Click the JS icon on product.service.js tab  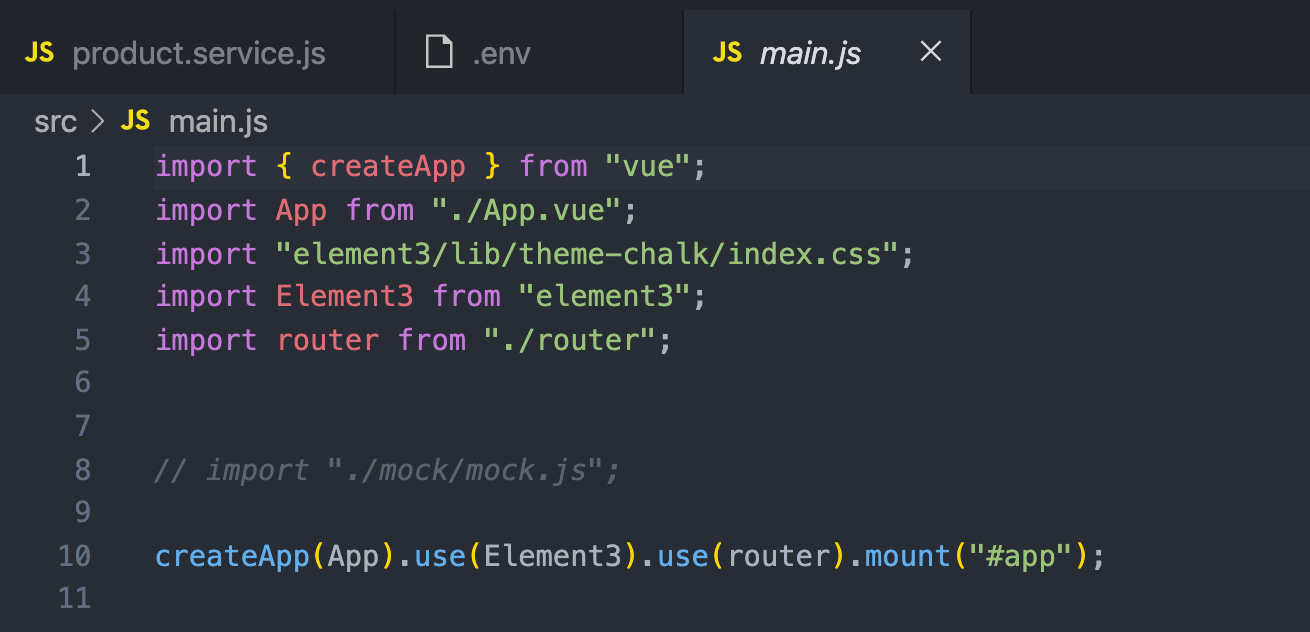click(x=40, y=53)
